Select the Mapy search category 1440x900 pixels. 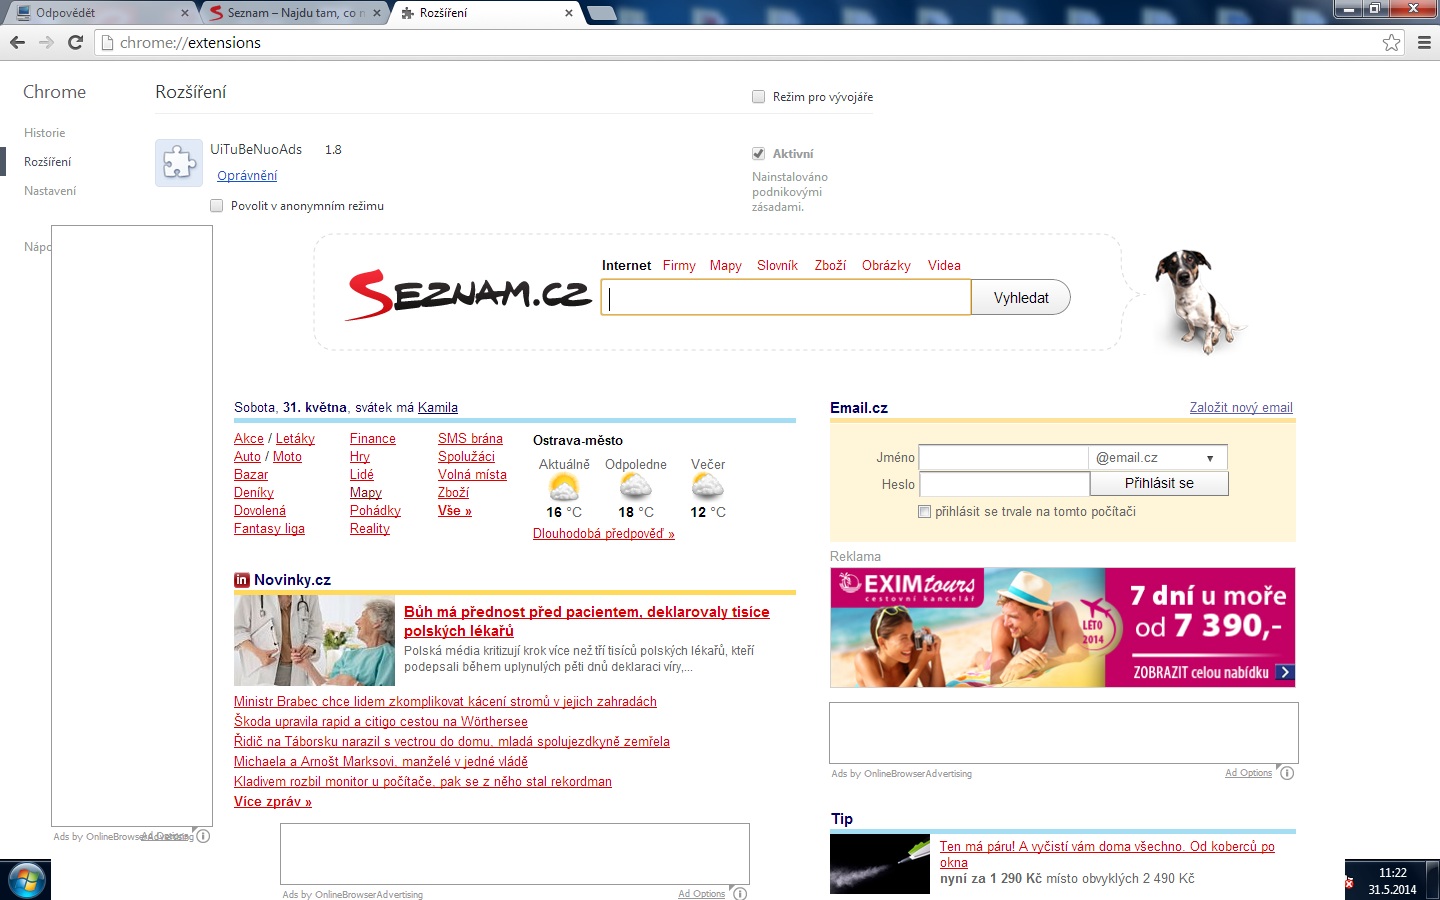point(726,266)
